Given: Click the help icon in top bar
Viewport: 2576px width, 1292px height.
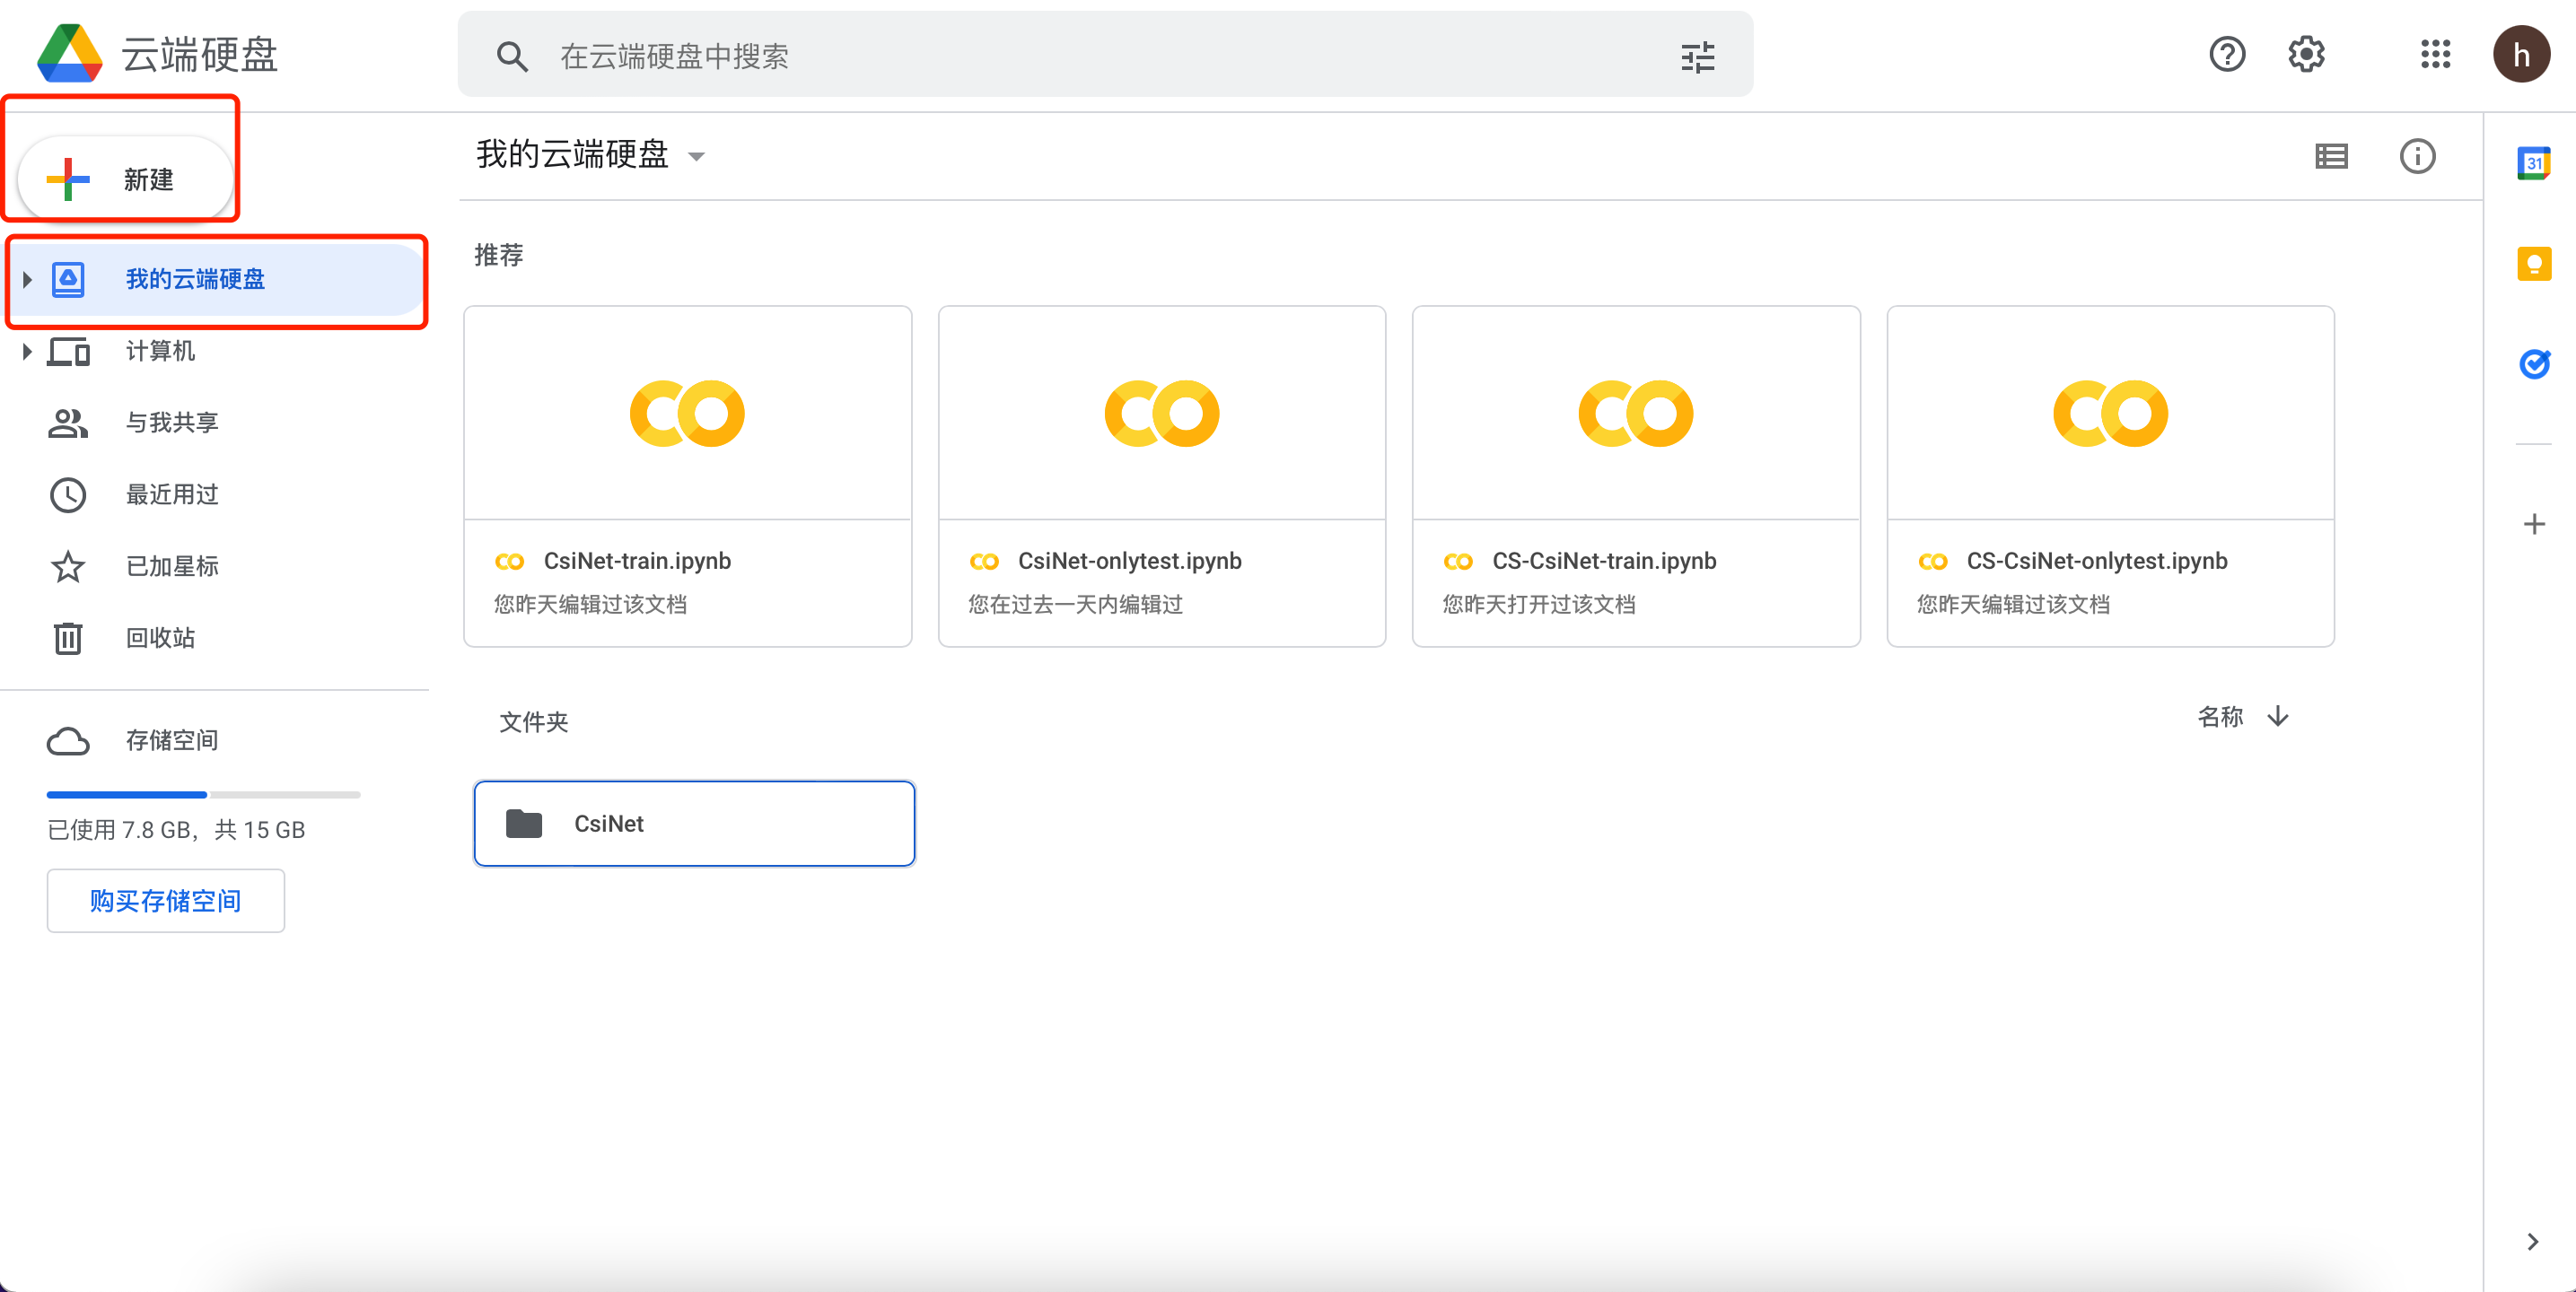Looking at the screenshot, I should point(2227,54).
